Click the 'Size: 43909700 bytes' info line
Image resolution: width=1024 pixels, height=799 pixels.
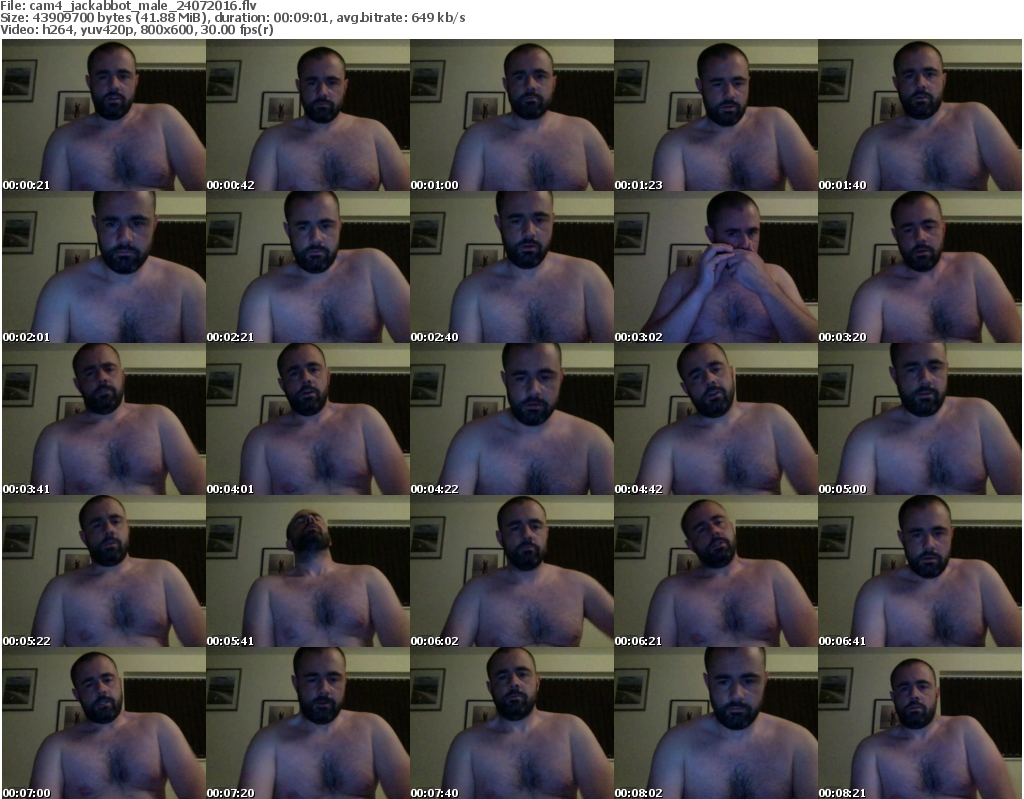[x=232, y=18]
